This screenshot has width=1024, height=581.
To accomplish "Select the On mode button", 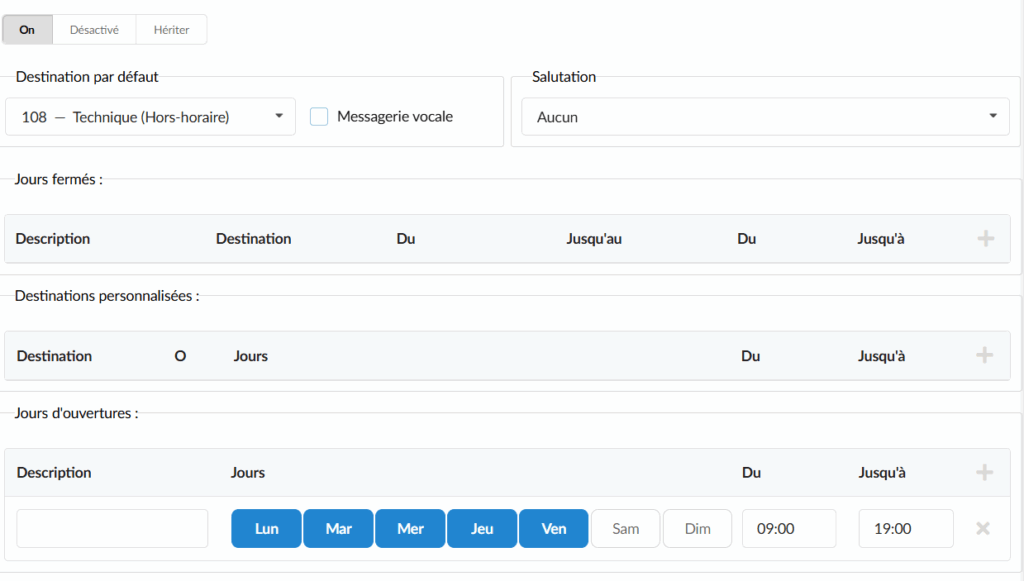I will pos(27,30).
